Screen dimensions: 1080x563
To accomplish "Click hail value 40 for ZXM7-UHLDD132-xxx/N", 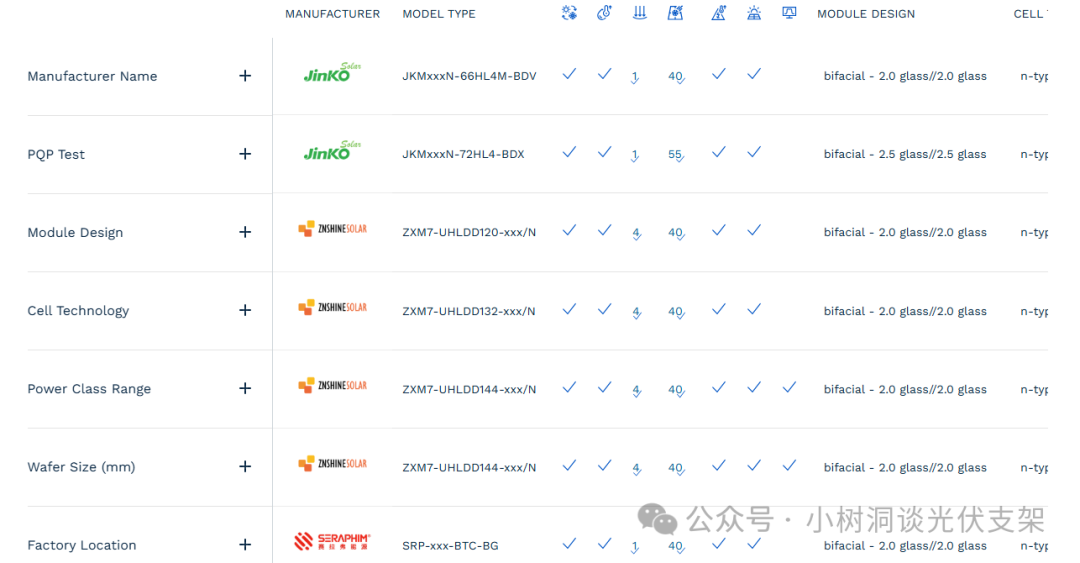I will 676,312.
